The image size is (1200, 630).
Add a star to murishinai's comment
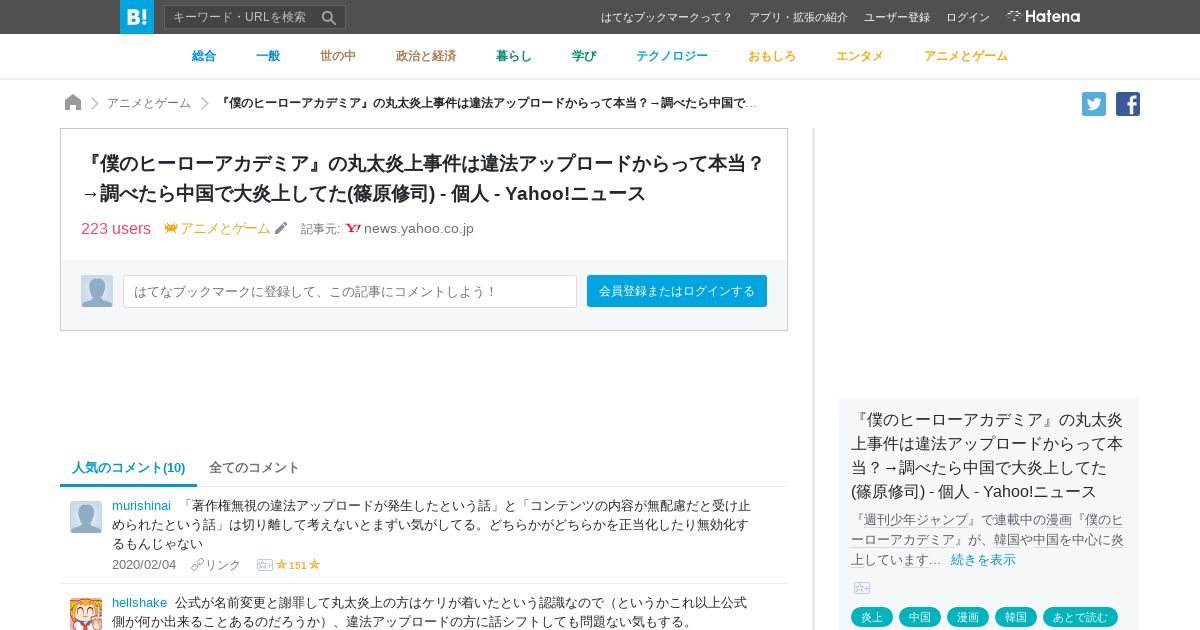tap(265, 565)
